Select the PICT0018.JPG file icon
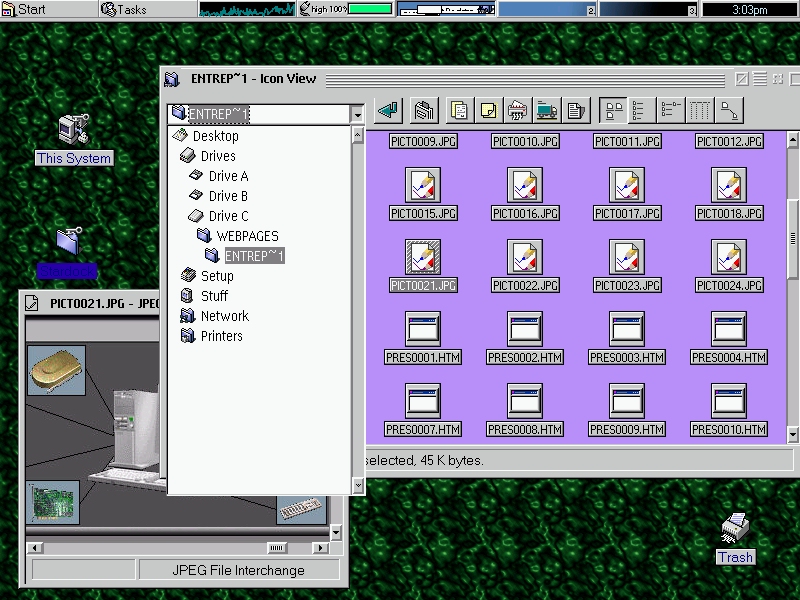The height and width of the screenshot is (600, 800). click(x=729, y=185)
